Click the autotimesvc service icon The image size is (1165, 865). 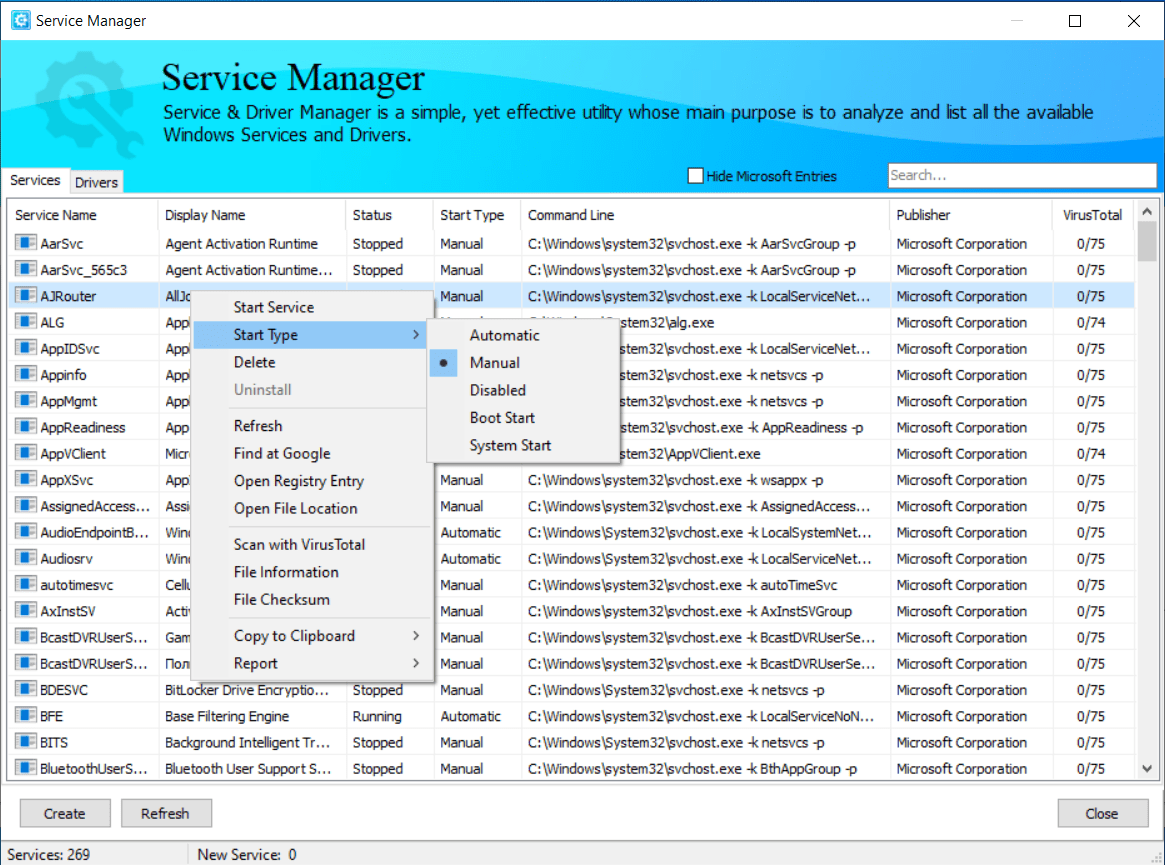pyautogui.click(x=26, y=584)
